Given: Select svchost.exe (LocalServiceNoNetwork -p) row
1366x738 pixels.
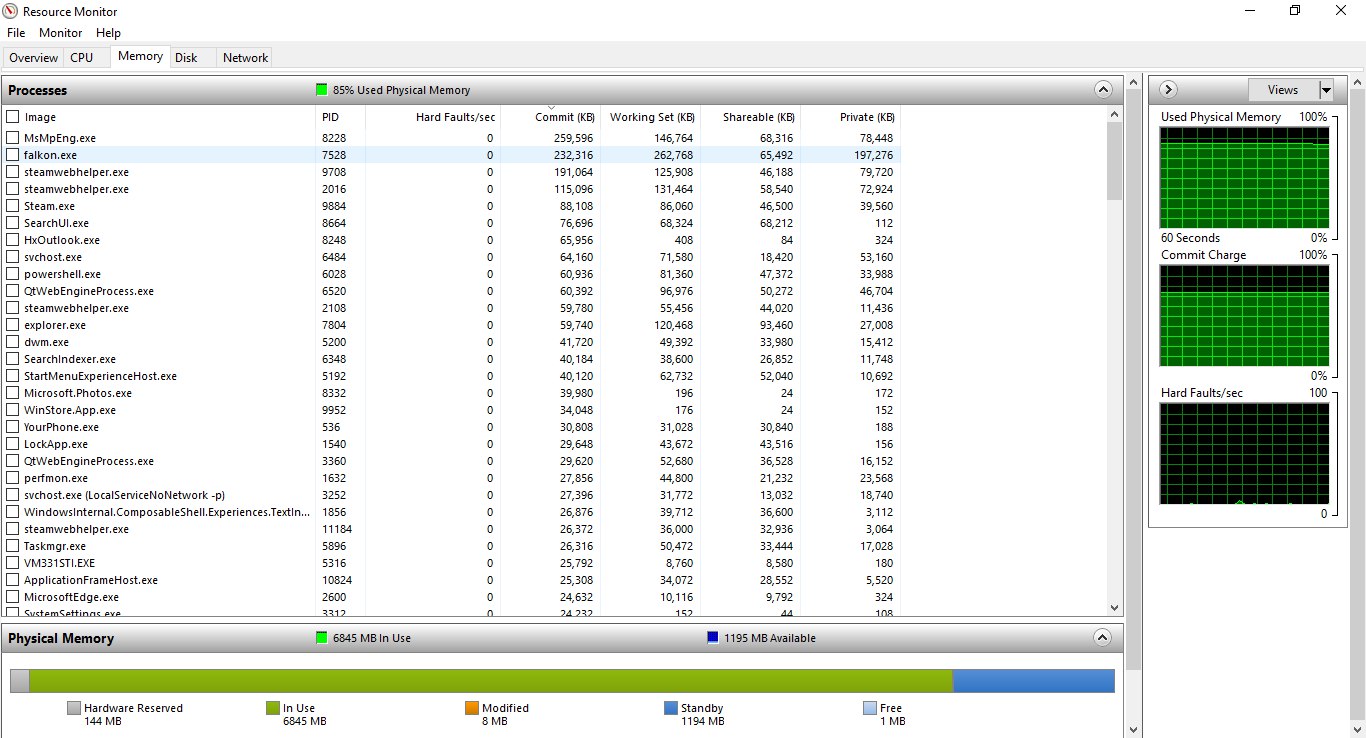Looking at the screenshot, I should pyautogui.click(x=452, y=495).
